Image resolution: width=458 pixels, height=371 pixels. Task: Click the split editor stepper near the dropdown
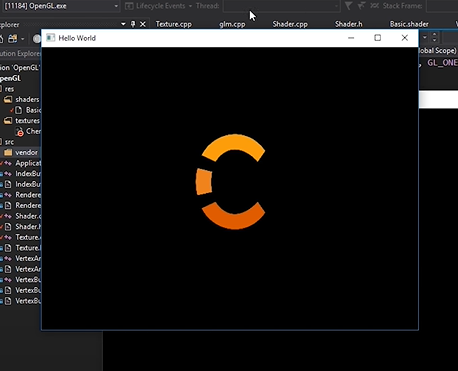point(434,37)
